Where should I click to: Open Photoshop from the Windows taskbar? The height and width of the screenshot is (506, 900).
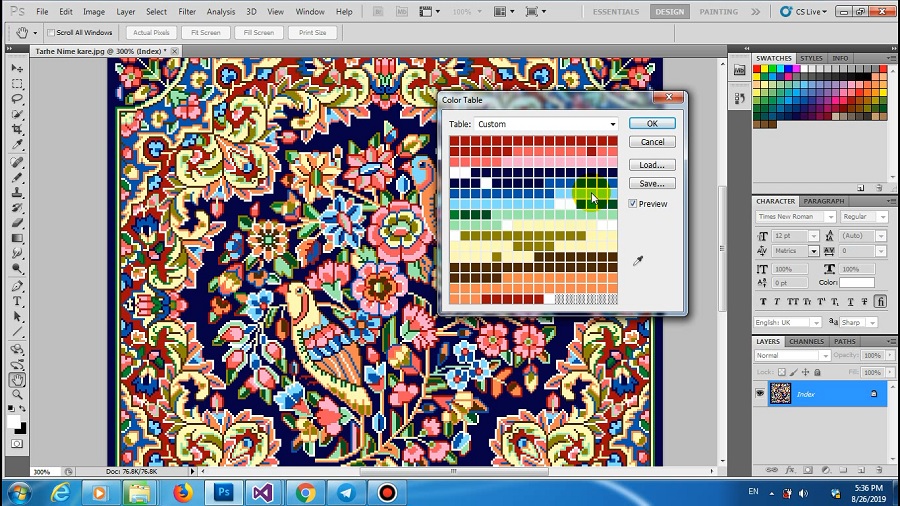pyautogui.click(x=223, y=492)
